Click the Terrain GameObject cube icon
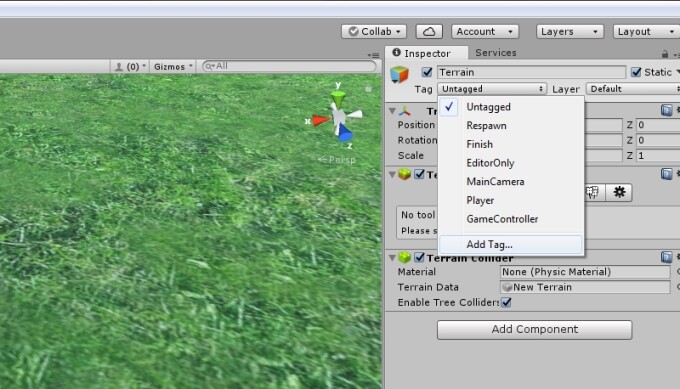This screenshot has width=680, height=389. point(399,74)
